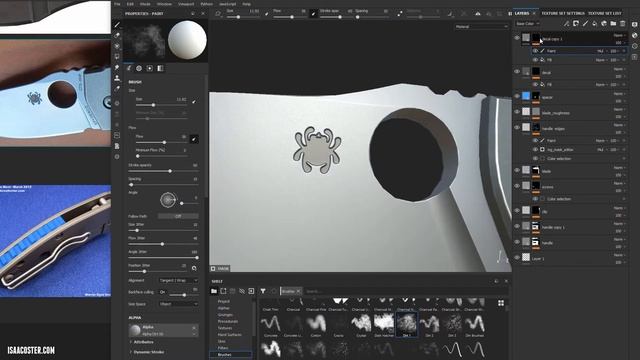Hide the 'decal copy 1' layer
The width and height of the screenshot is (640, 360).
coord(517,38)
